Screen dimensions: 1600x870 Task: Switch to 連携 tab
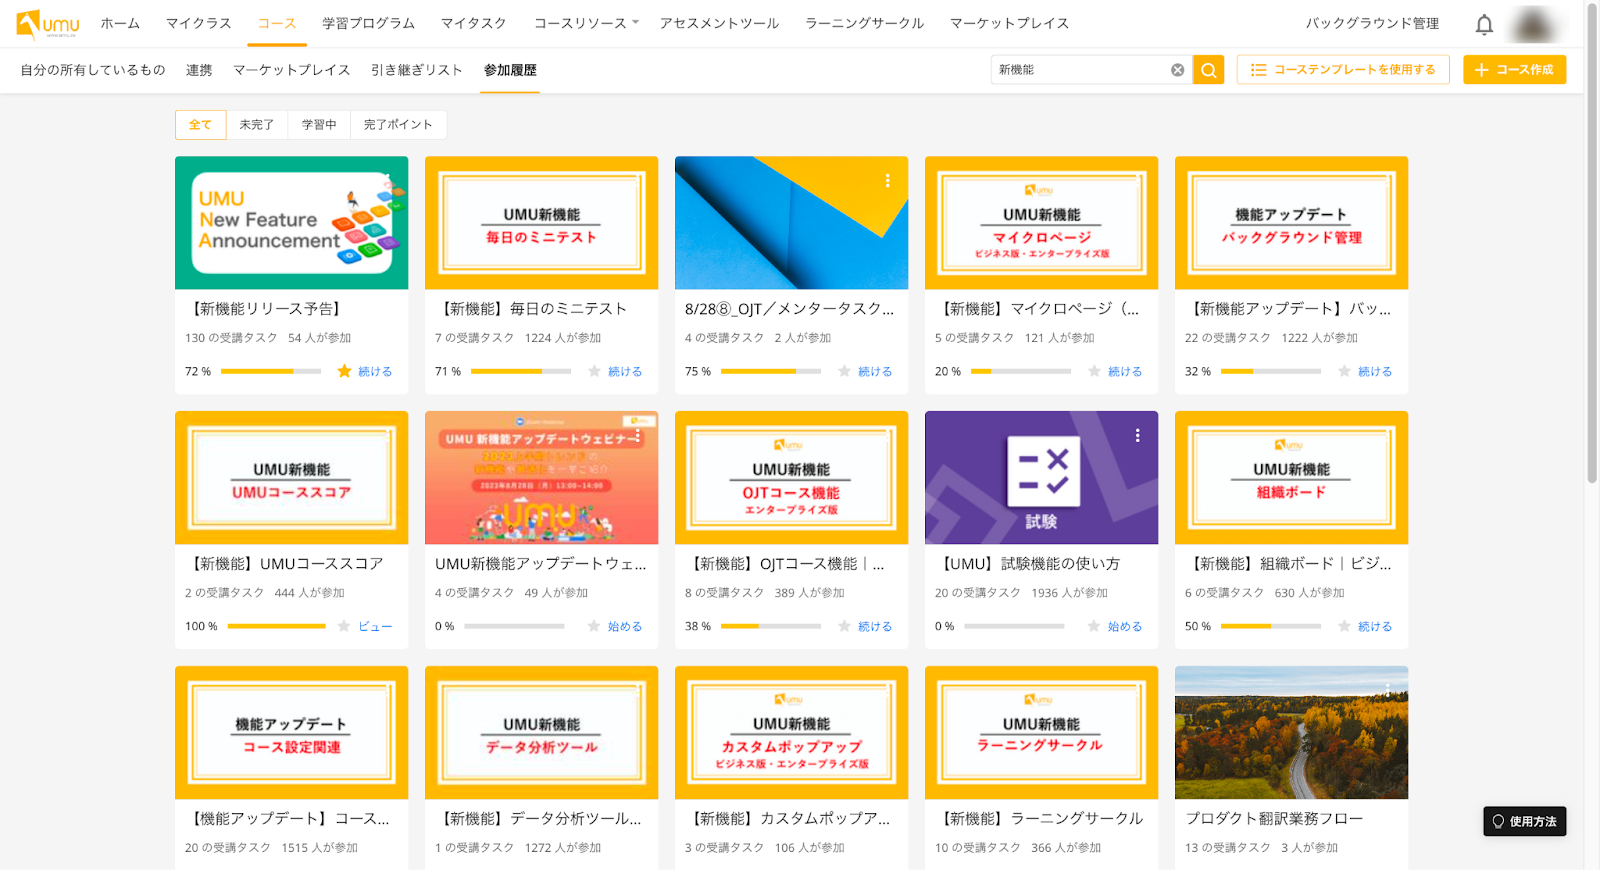tap(199, 70)
